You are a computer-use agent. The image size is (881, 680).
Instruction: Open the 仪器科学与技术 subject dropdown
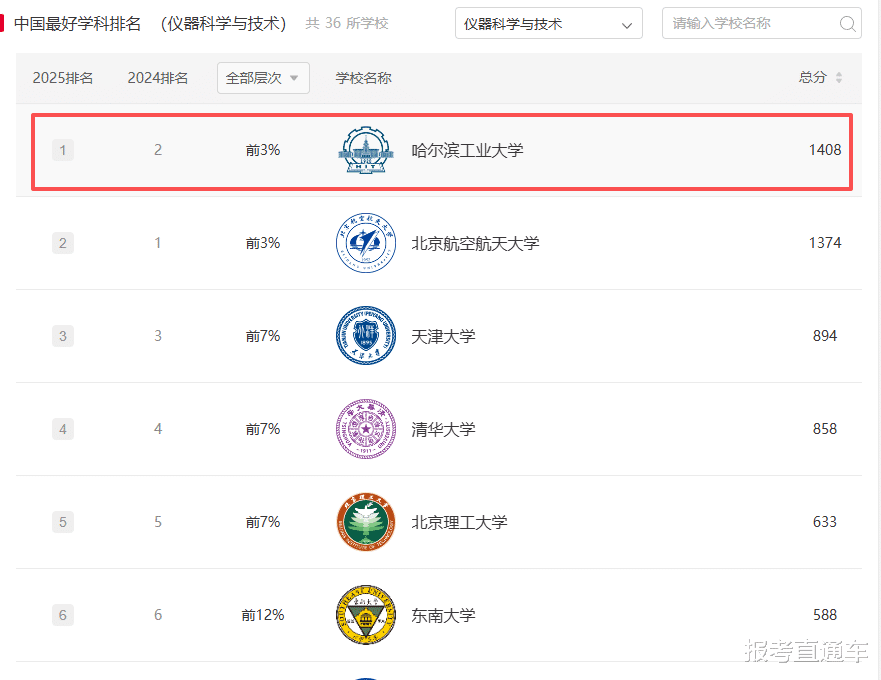coord(548,24)
